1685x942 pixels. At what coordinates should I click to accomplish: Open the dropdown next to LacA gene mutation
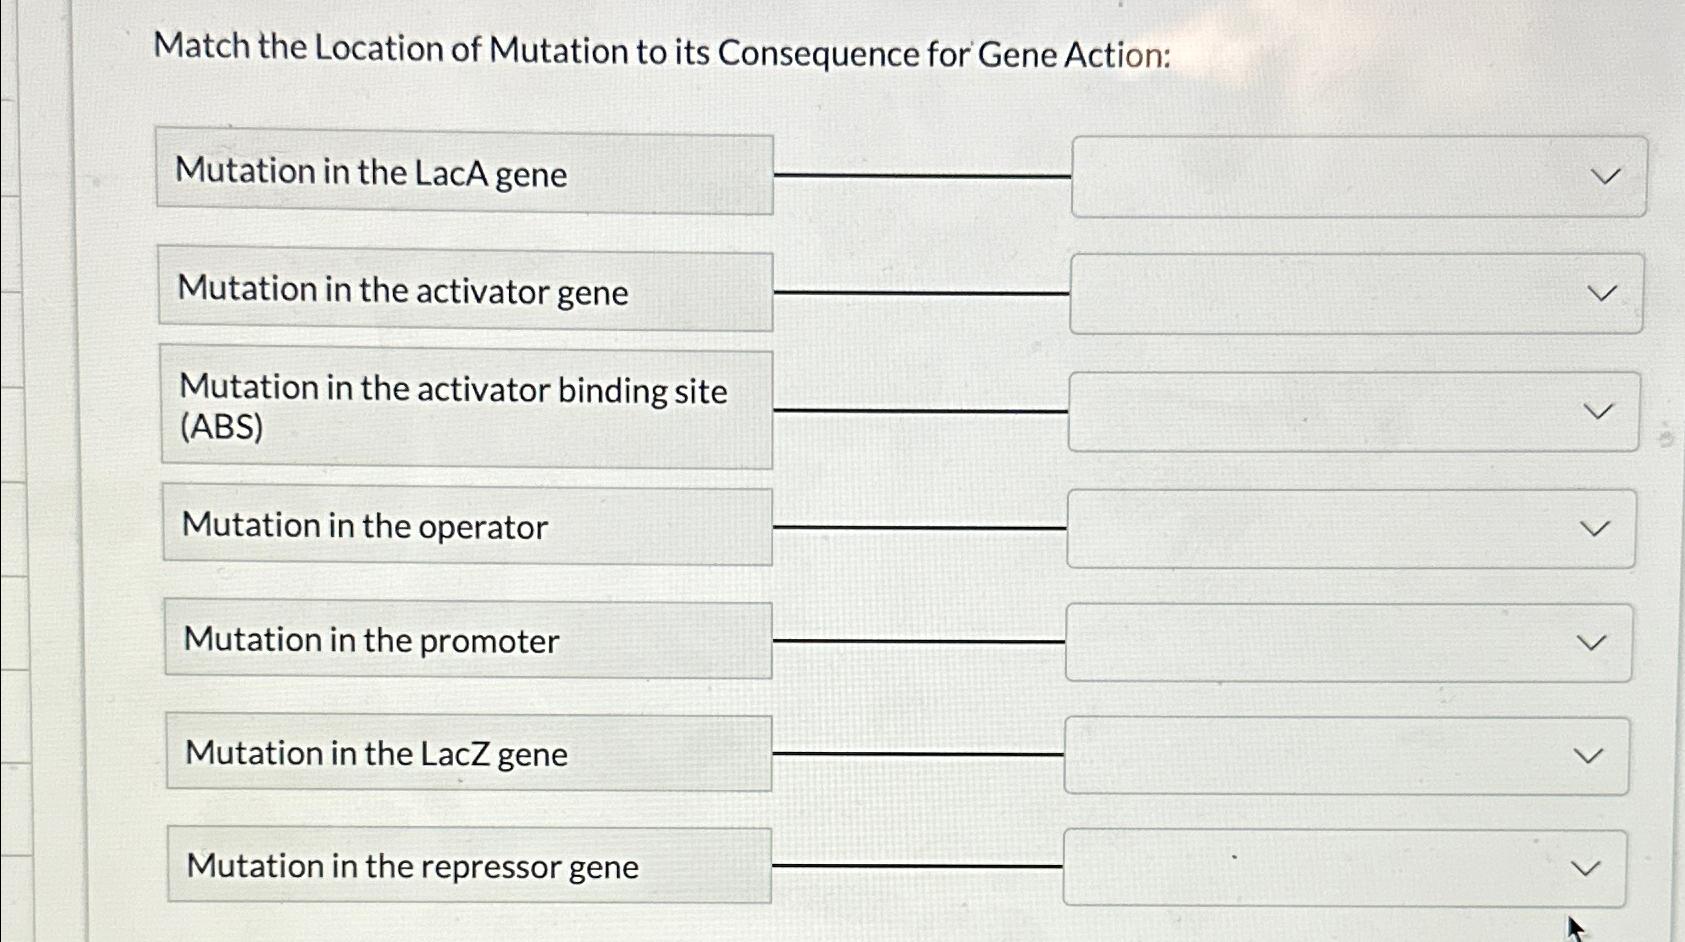(x=1602, y=177)
